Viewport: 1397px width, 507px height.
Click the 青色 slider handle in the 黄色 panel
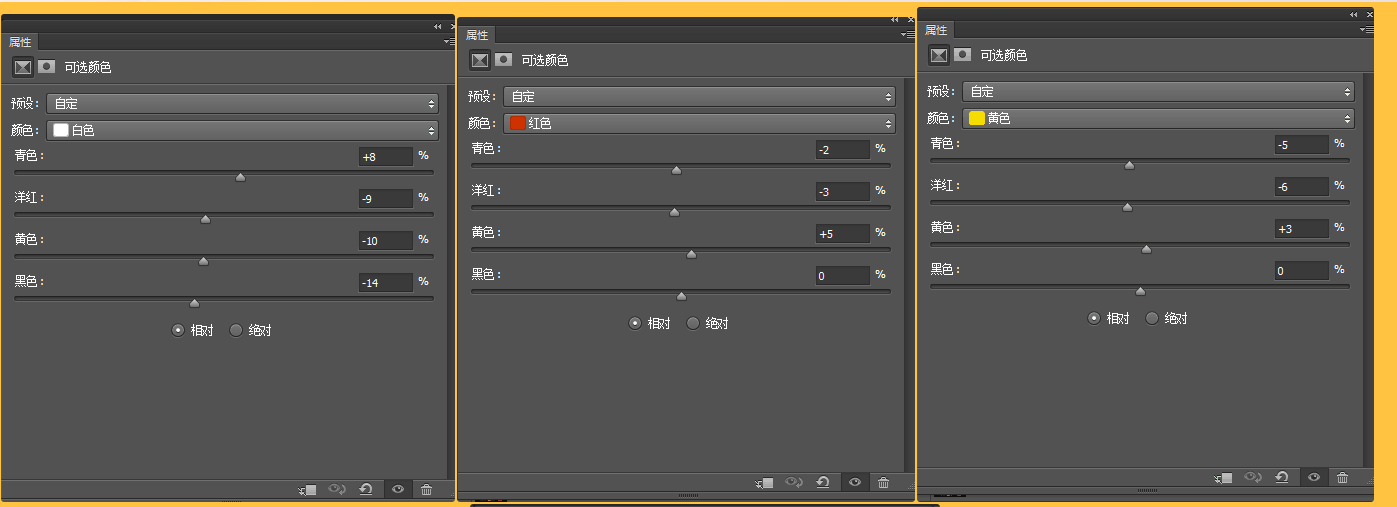click(x=1129, y=165)
